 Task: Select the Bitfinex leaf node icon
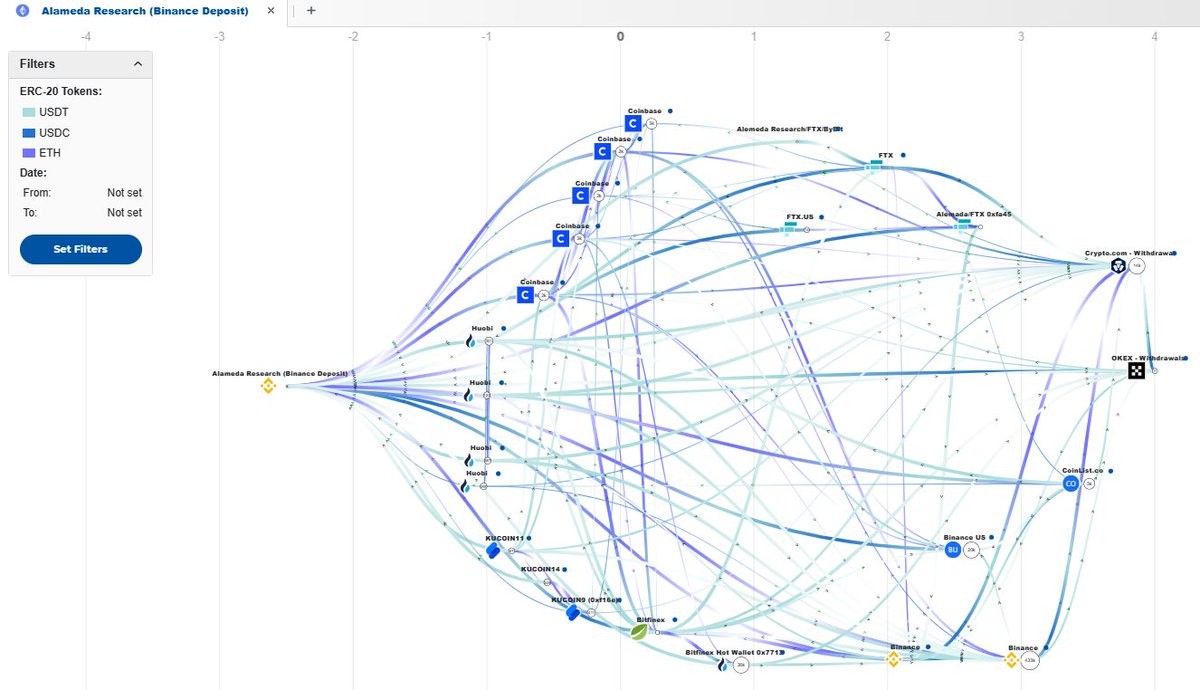[639, 632]
